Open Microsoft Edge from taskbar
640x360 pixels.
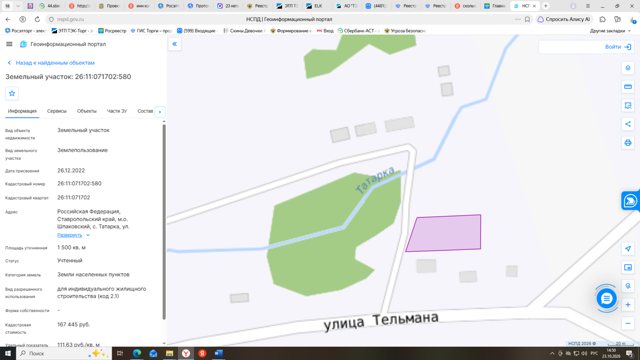pos(137,353)
